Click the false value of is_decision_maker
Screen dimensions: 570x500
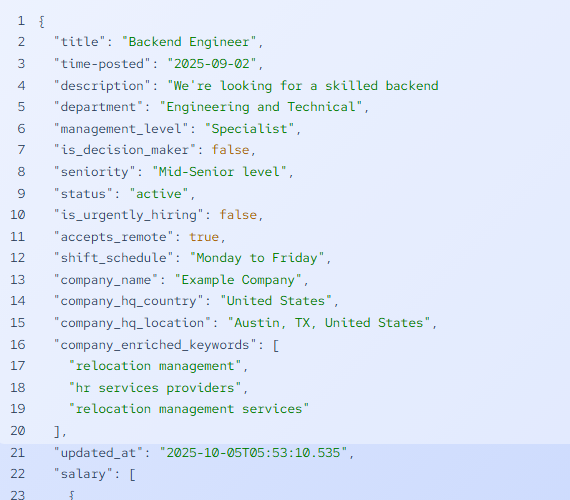[x=230, y=150]
